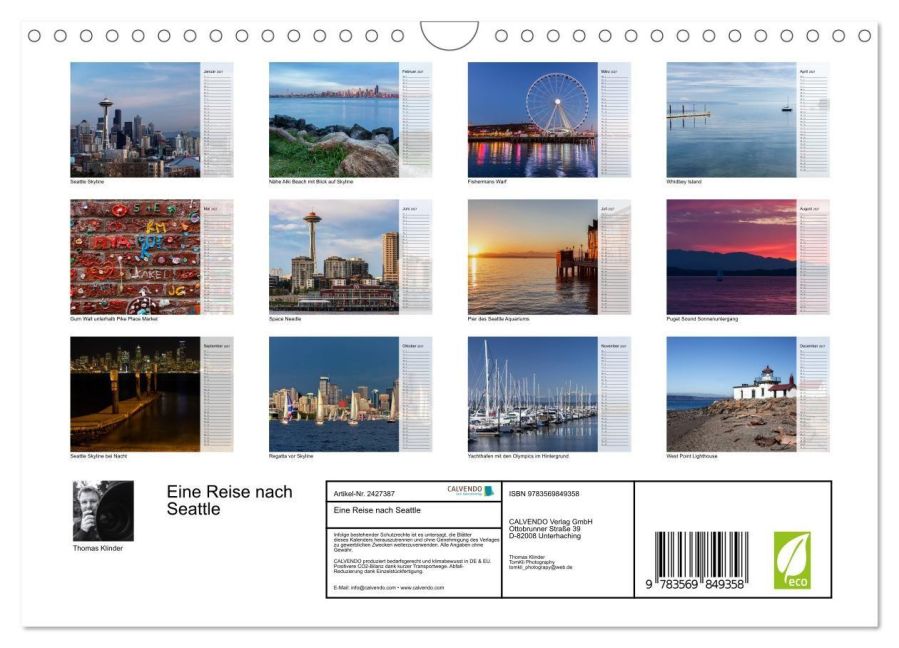Screen dimensions: 899x648
Task: Open the Alki Beach skyline February photo
Action: point(334,119)
